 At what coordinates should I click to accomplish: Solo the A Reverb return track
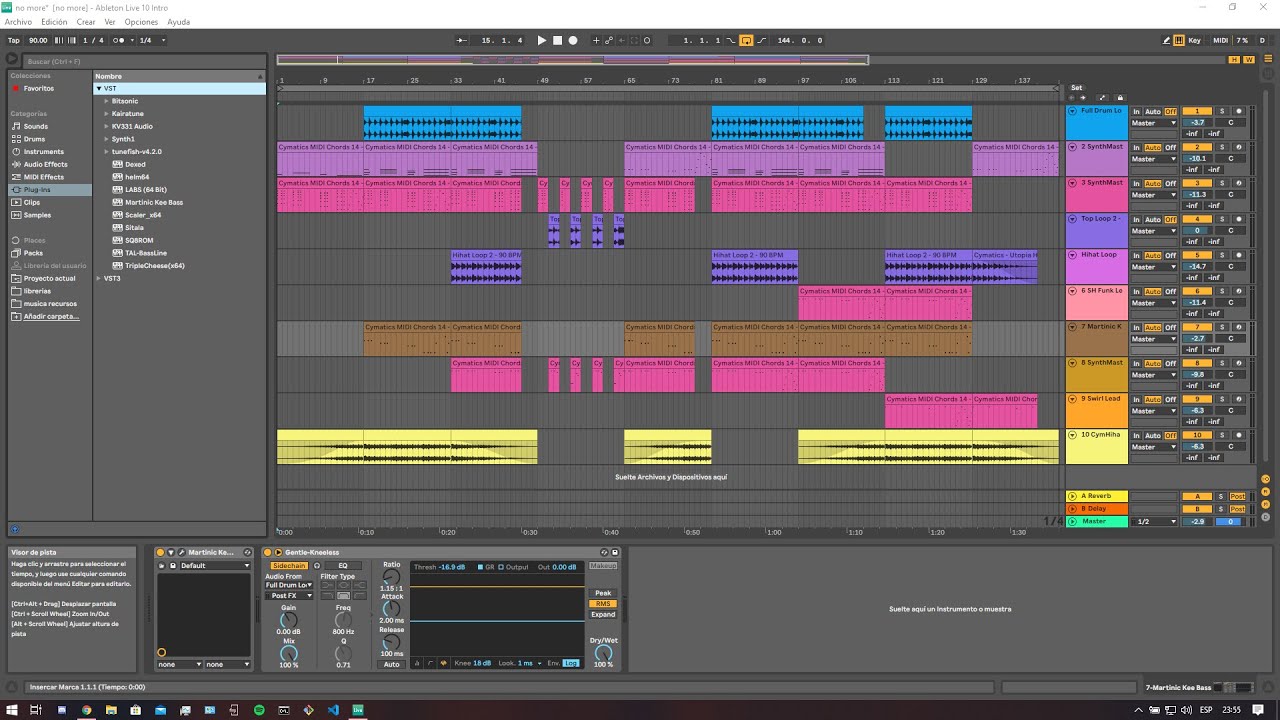(1221, 496)
